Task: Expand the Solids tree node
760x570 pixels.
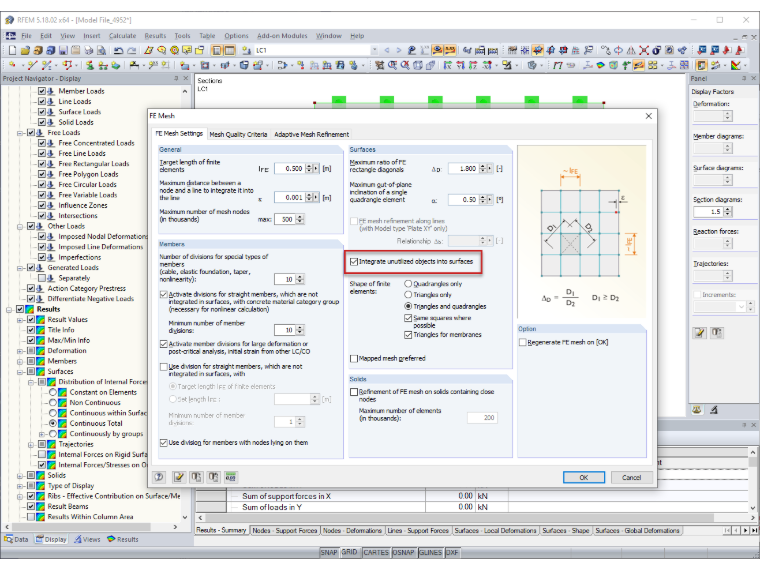Action: [x=20, y=475]
